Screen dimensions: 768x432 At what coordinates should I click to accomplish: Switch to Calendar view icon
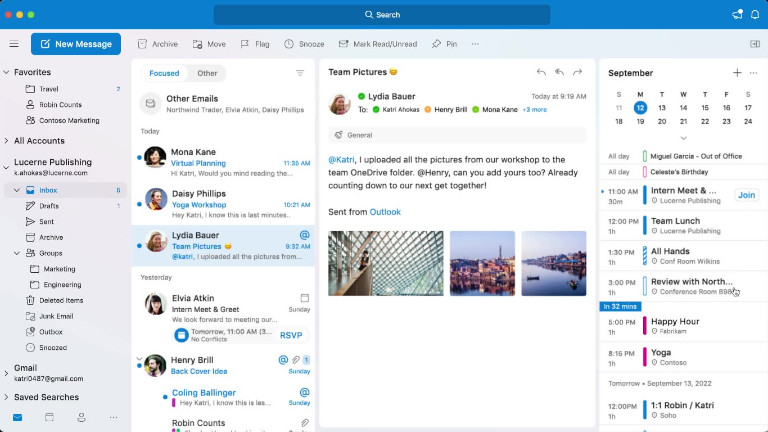click(49, 418)
